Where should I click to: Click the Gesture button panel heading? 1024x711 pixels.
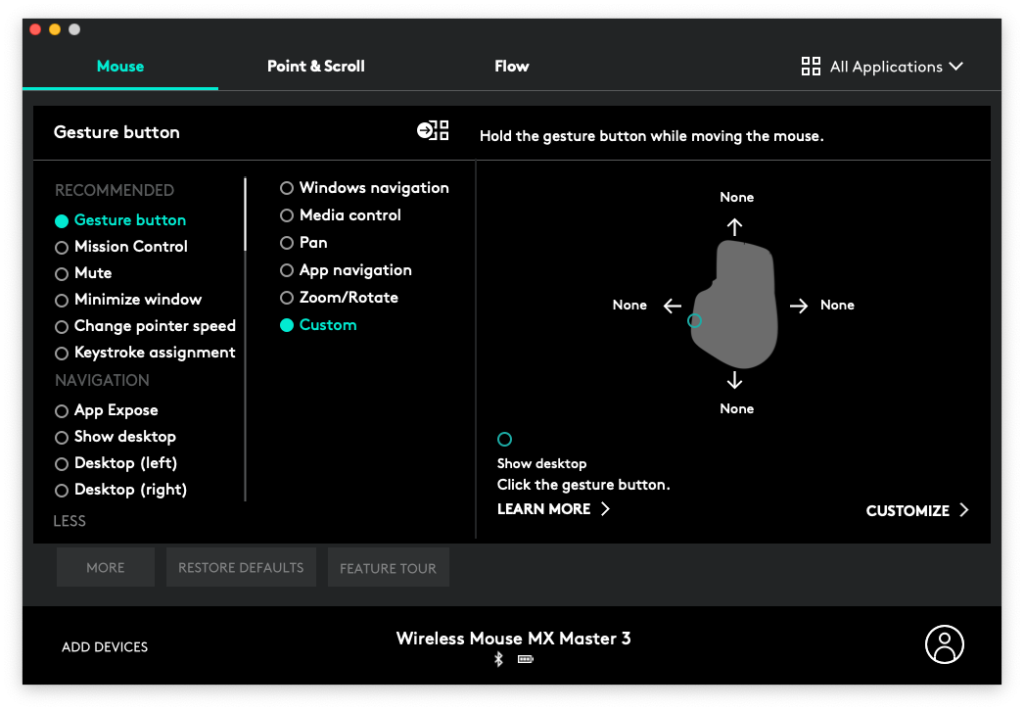pyautogui.click(x=116, y=132)
